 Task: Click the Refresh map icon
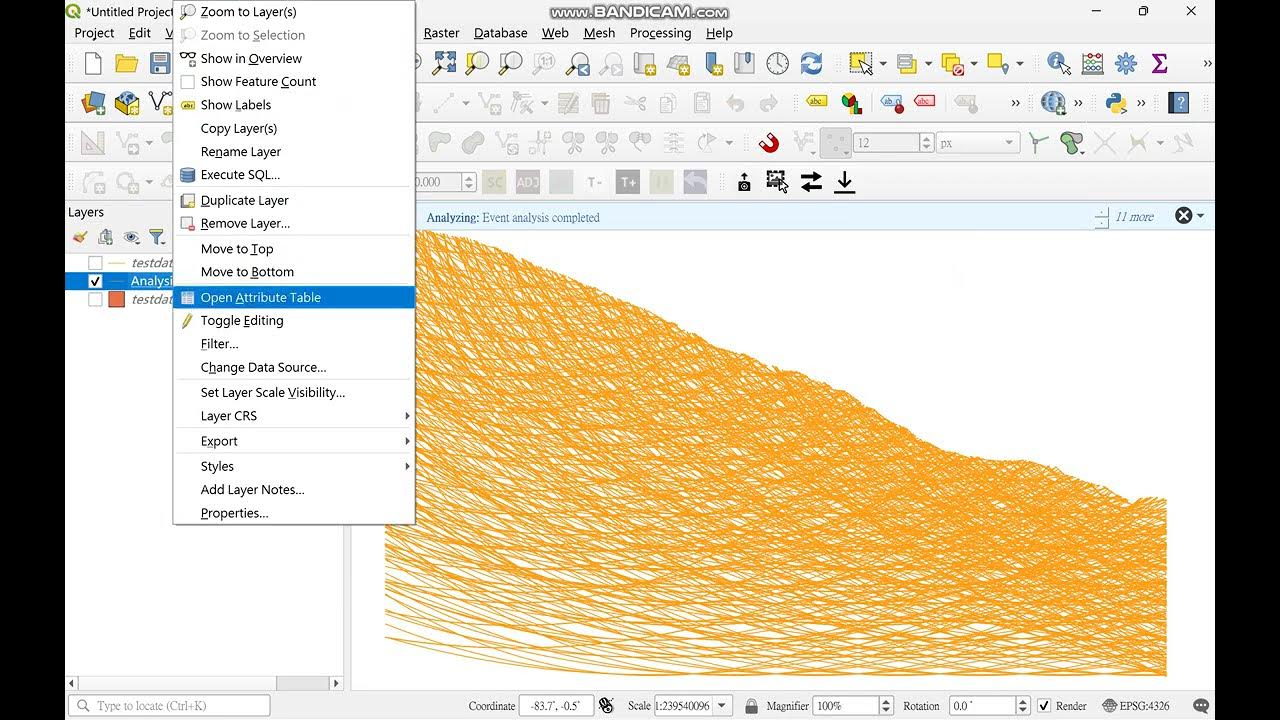[x=811, y=64]
